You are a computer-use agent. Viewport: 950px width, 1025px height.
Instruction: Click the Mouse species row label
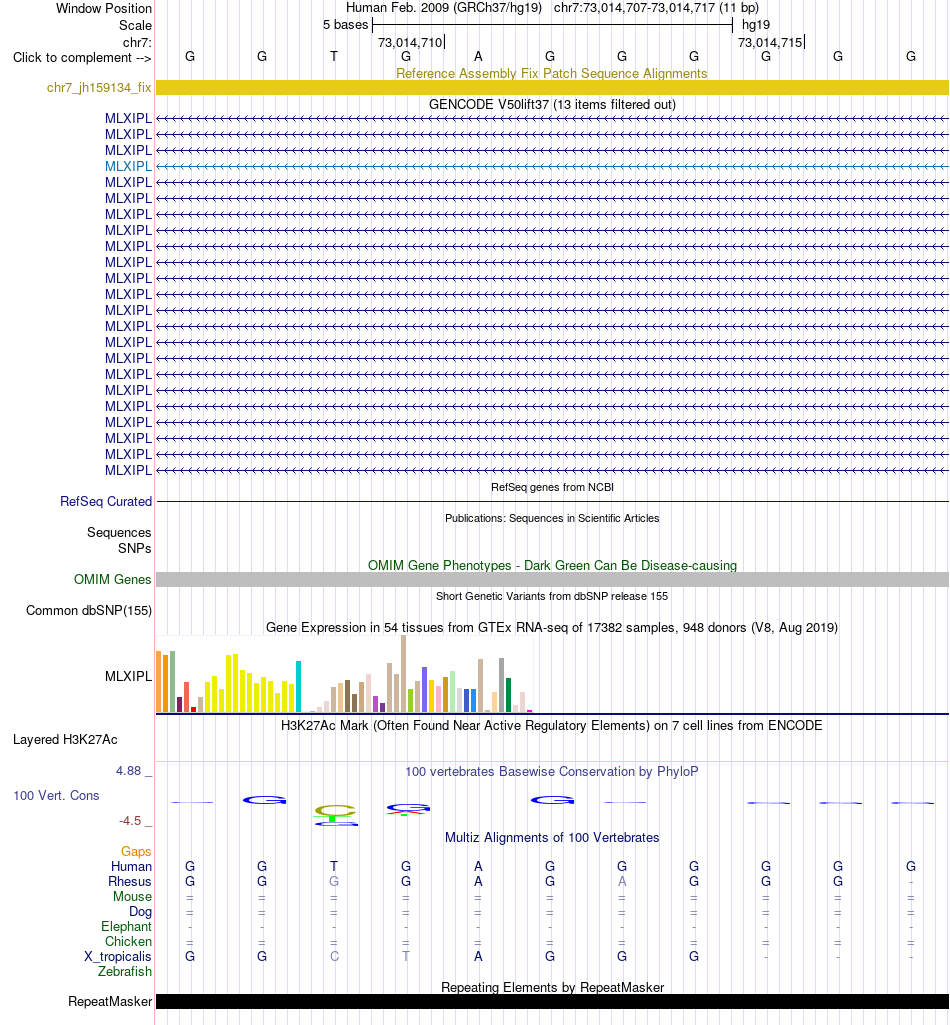(x=133, y=896)
